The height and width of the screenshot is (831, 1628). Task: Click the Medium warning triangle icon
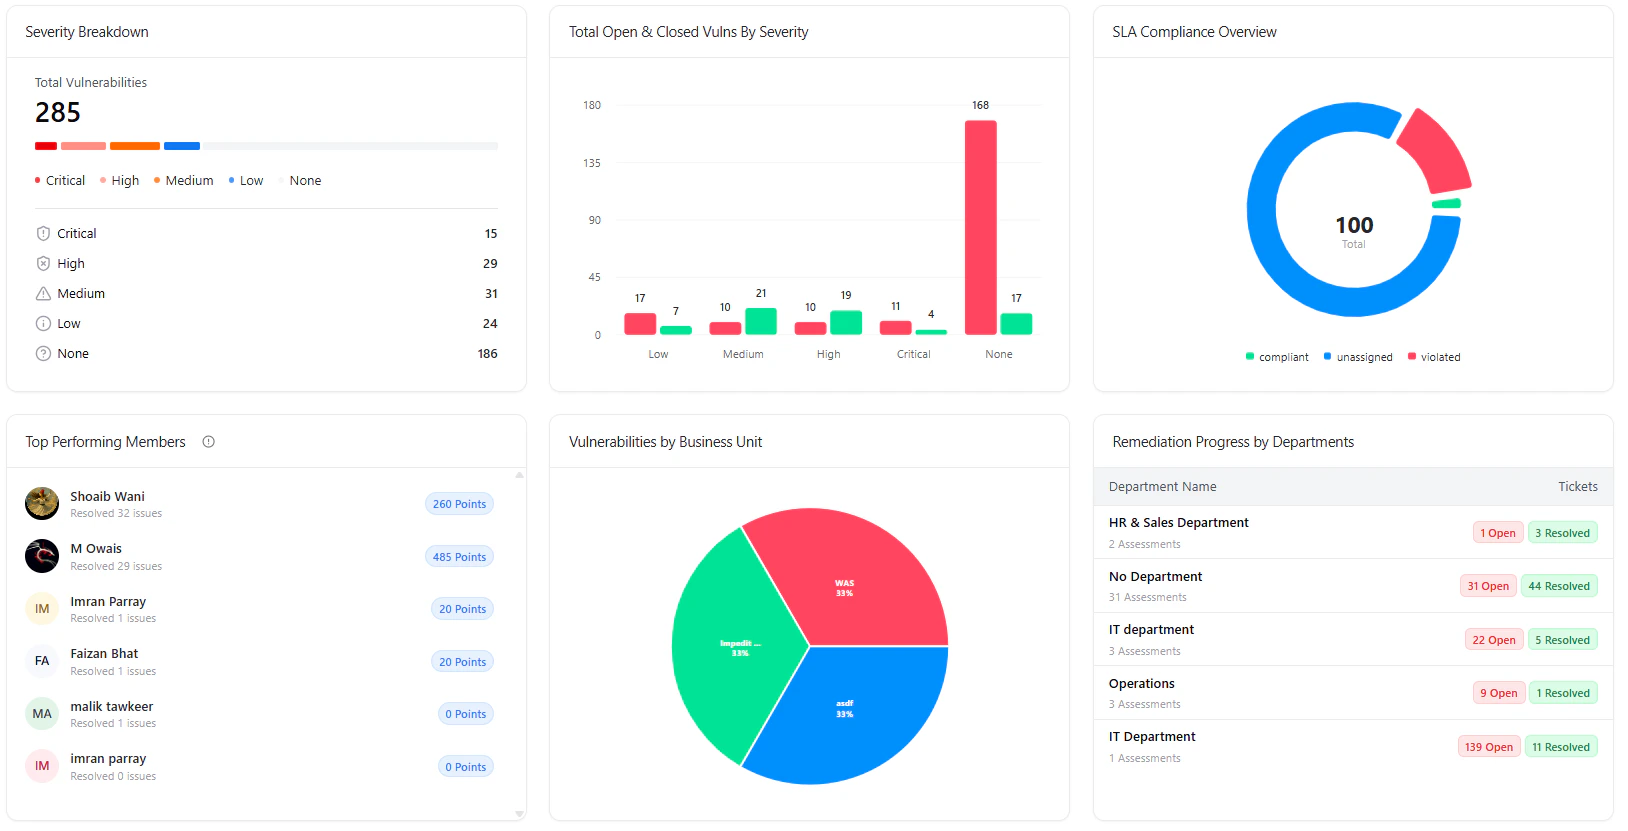43,293
